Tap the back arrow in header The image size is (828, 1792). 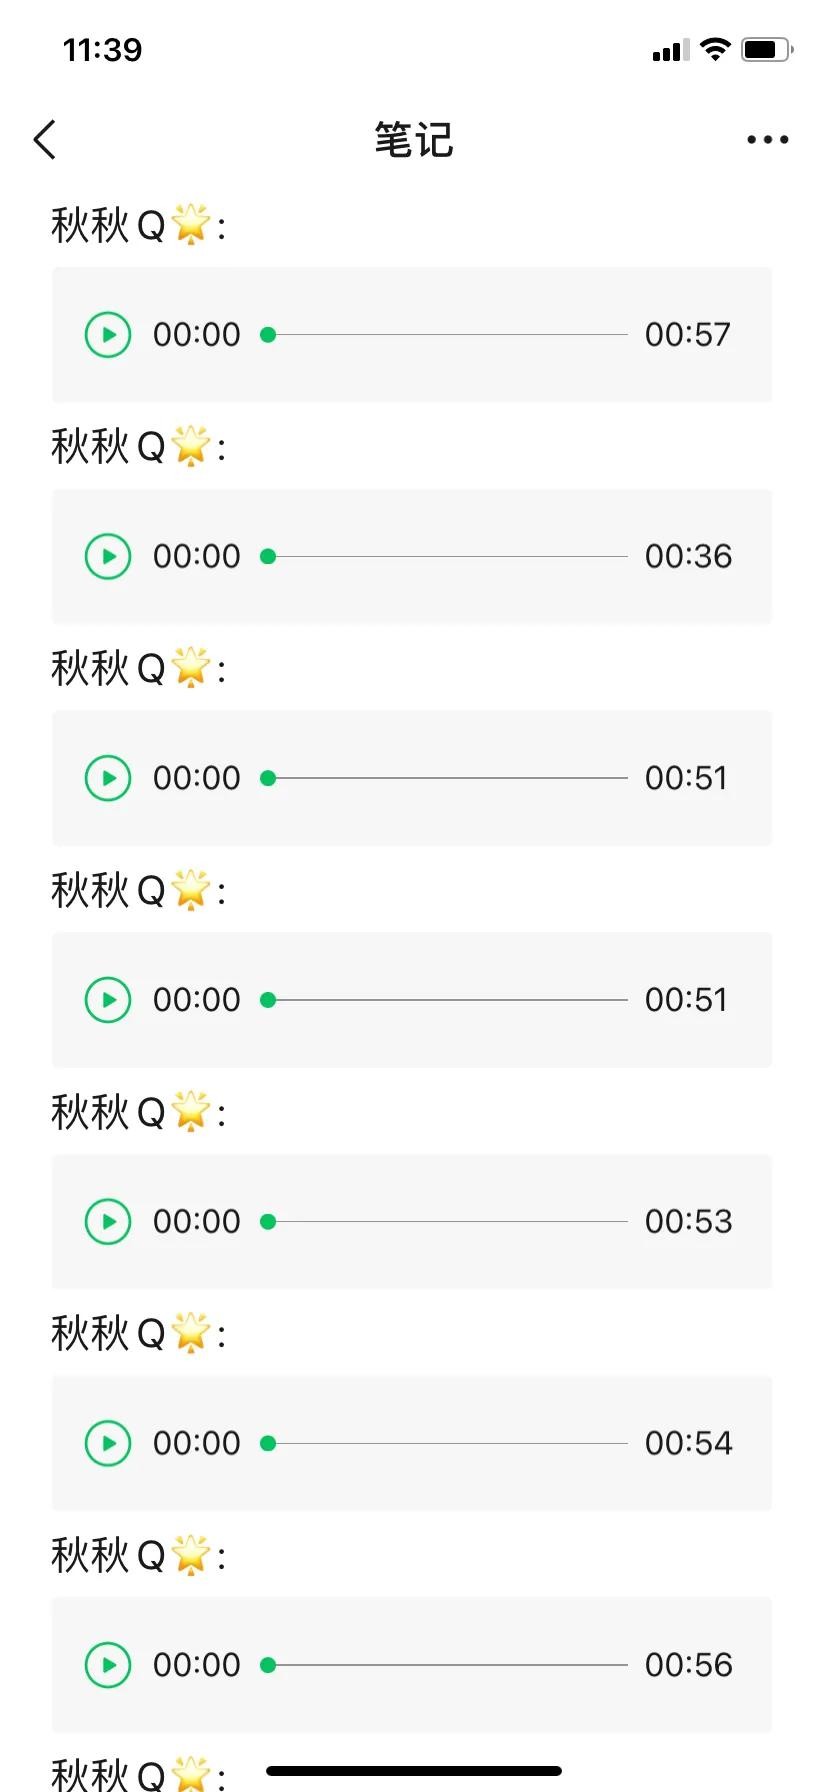(45, 140)
